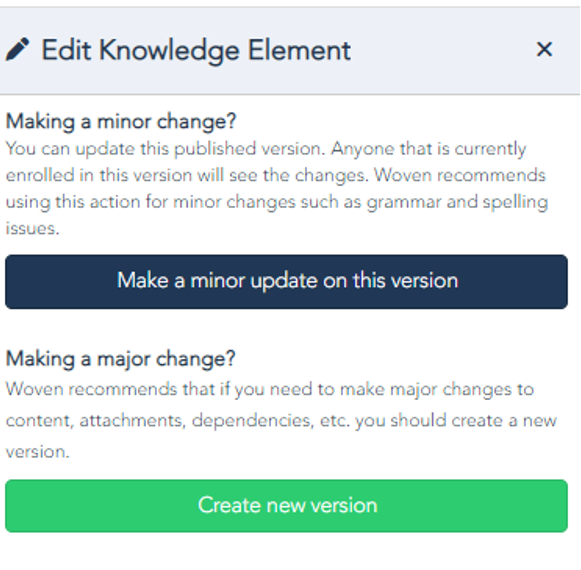Click the word version. ending the major paragraph
Image resolution: width=581 pixels, height=570 pixels.
tap(37, 452)
